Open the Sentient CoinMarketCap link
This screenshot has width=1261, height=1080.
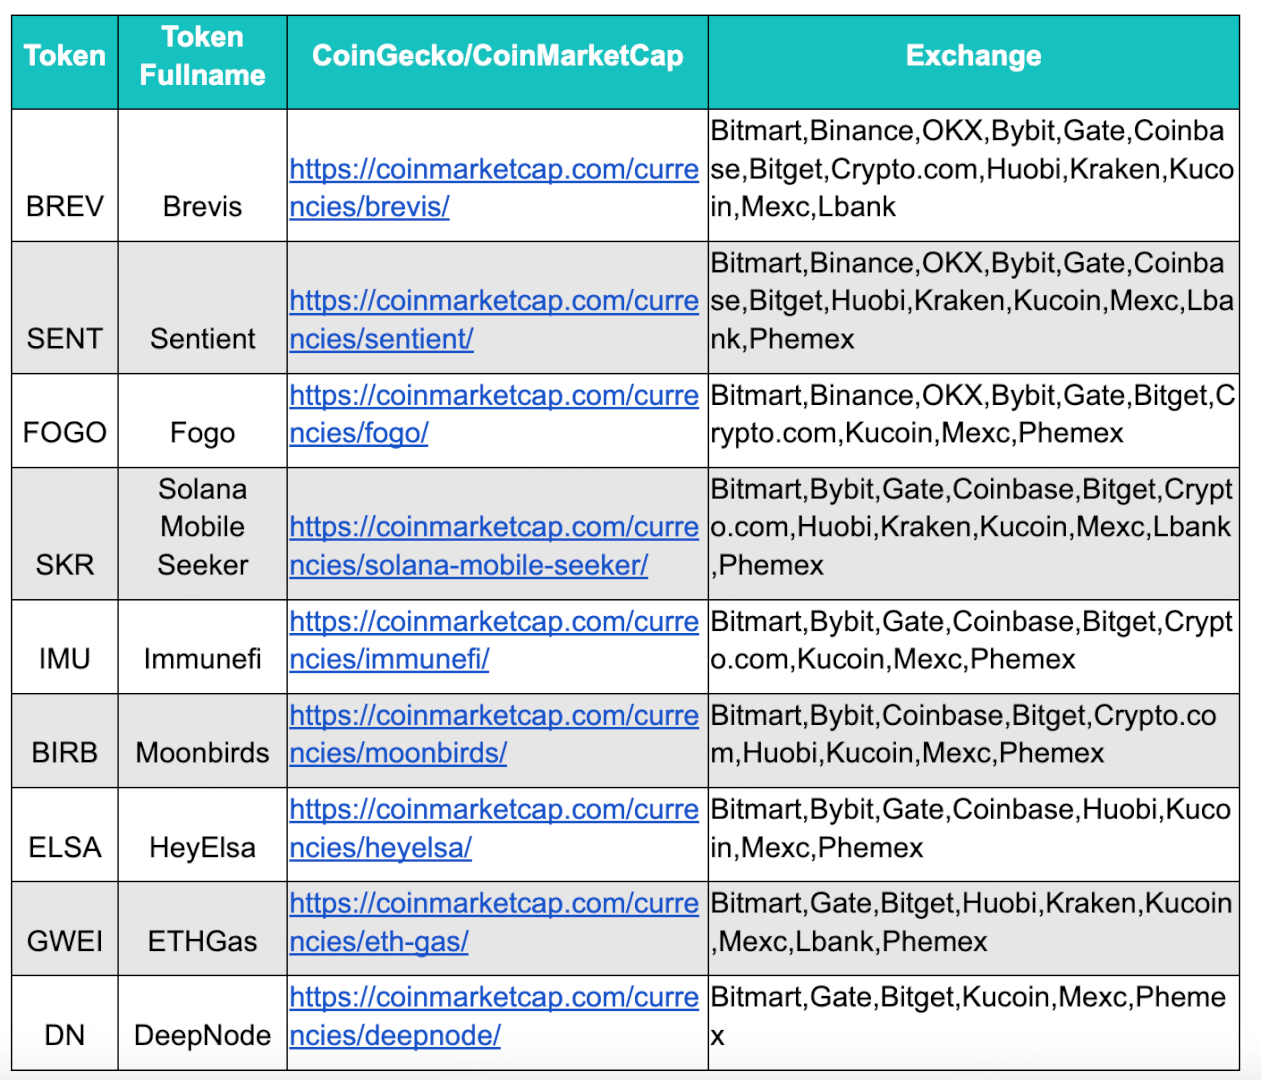click(493, 301)
